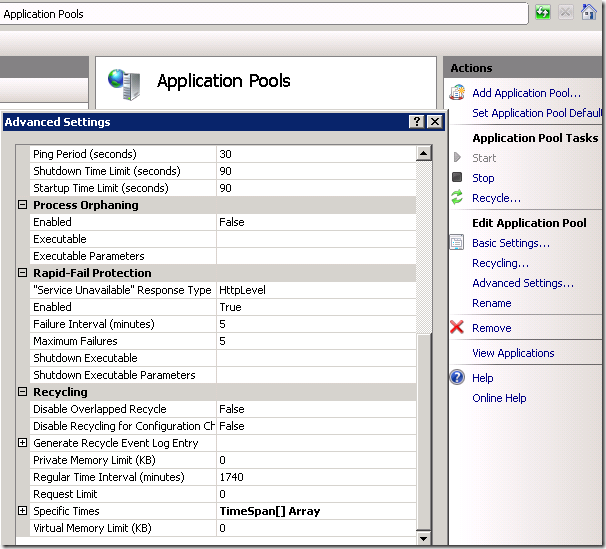Screen dimensions: 606x549
Task: Click the settings list scrollbar thumb
Action: point(424,431)
